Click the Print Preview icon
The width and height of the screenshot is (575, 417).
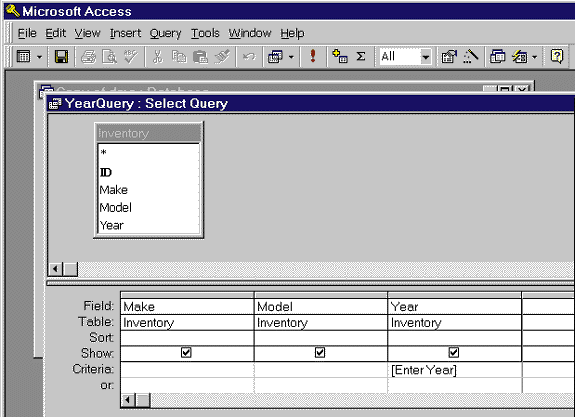pos(109,56)
